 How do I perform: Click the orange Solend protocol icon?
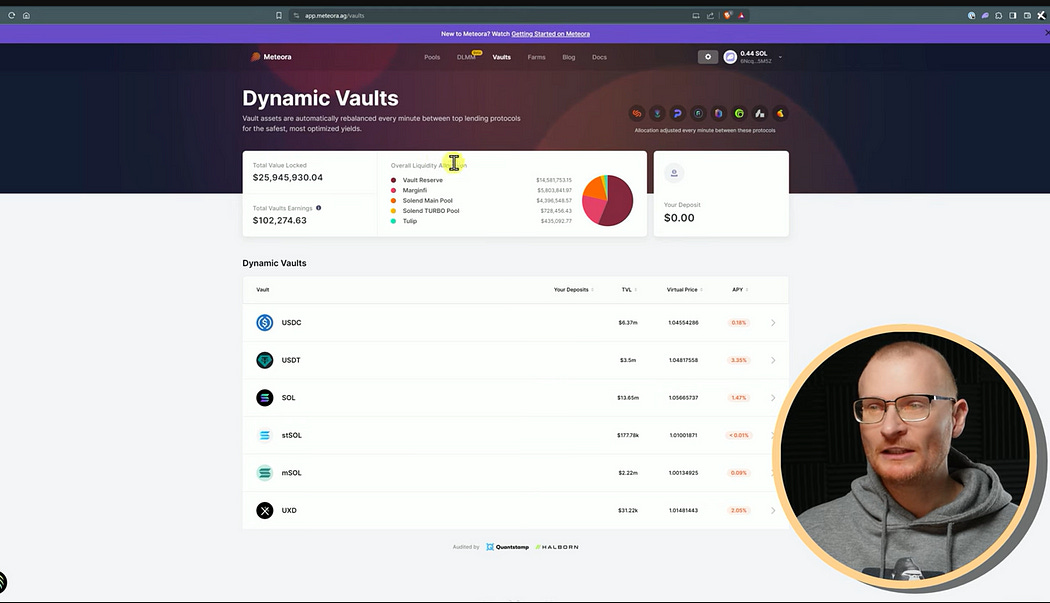637,113
